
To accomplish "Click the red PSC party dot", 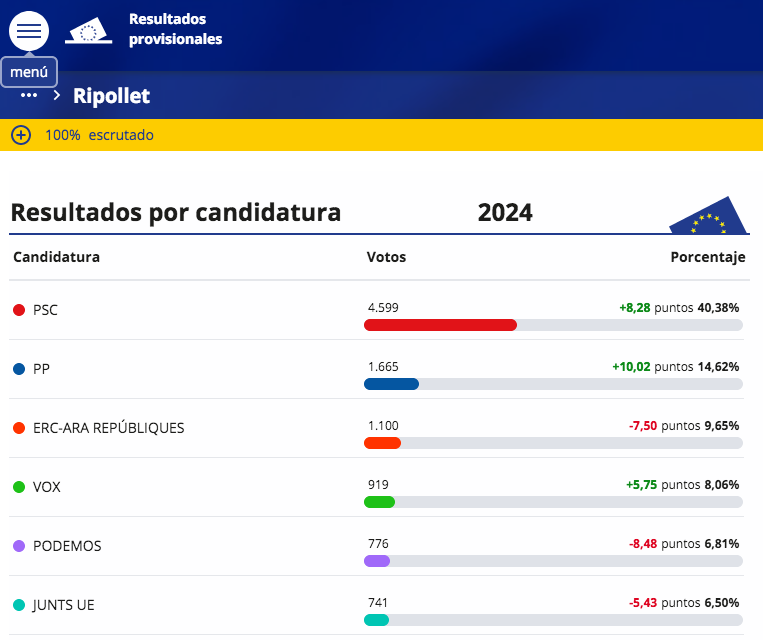I will pos(19,310).
